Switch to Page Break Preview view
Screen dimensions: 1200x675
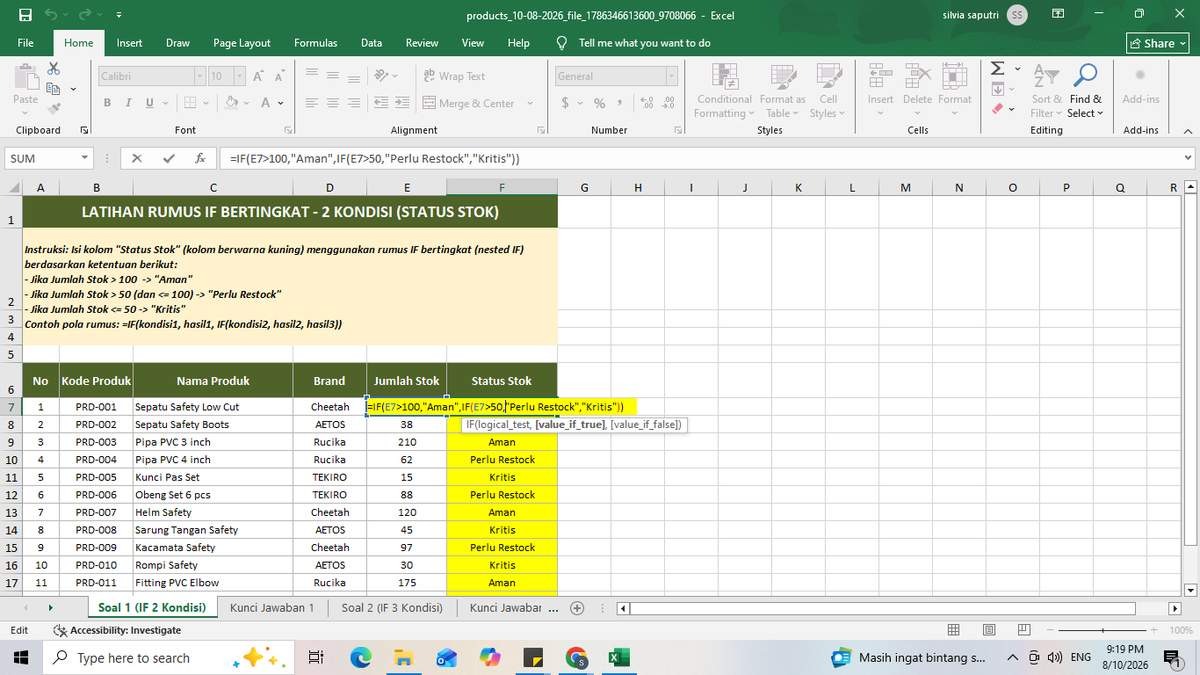point(1023,630)
